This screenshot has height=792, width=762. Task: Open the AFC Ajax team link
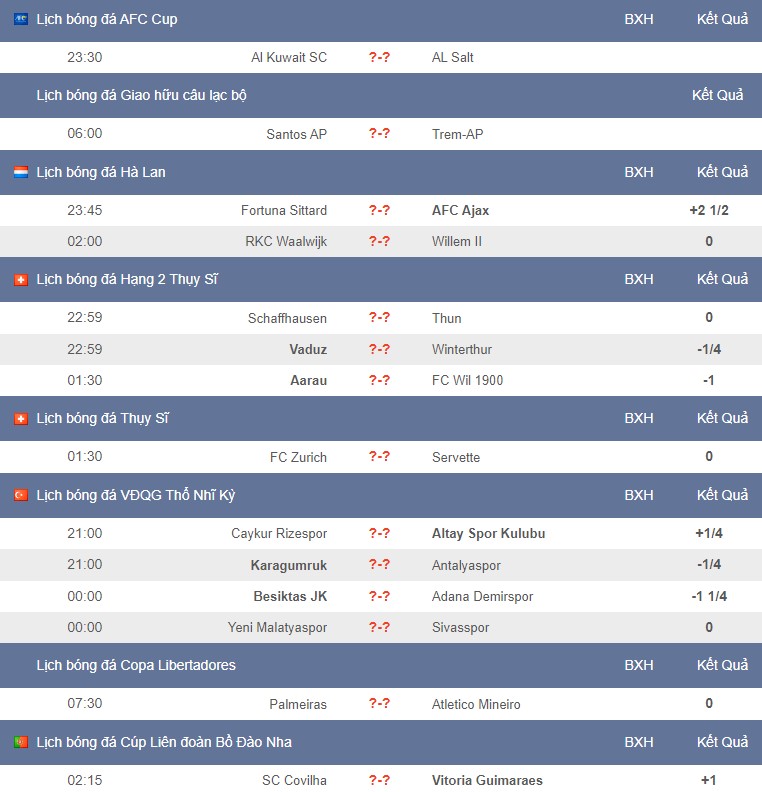click(x=461, y=210)
